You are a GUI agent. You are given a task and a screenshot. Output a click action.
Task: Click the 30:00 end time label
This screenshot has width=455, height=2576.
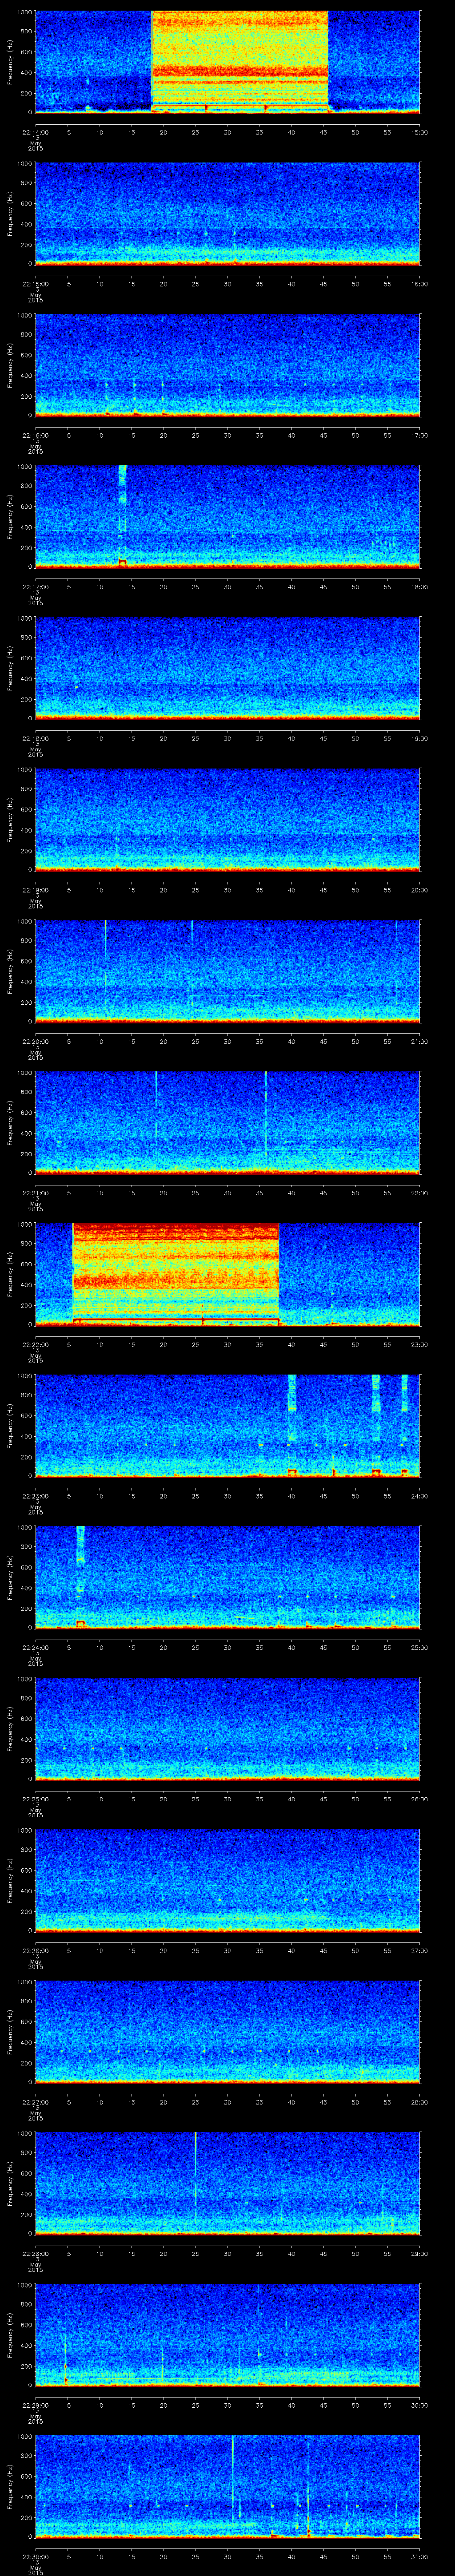pos(419,2404)
